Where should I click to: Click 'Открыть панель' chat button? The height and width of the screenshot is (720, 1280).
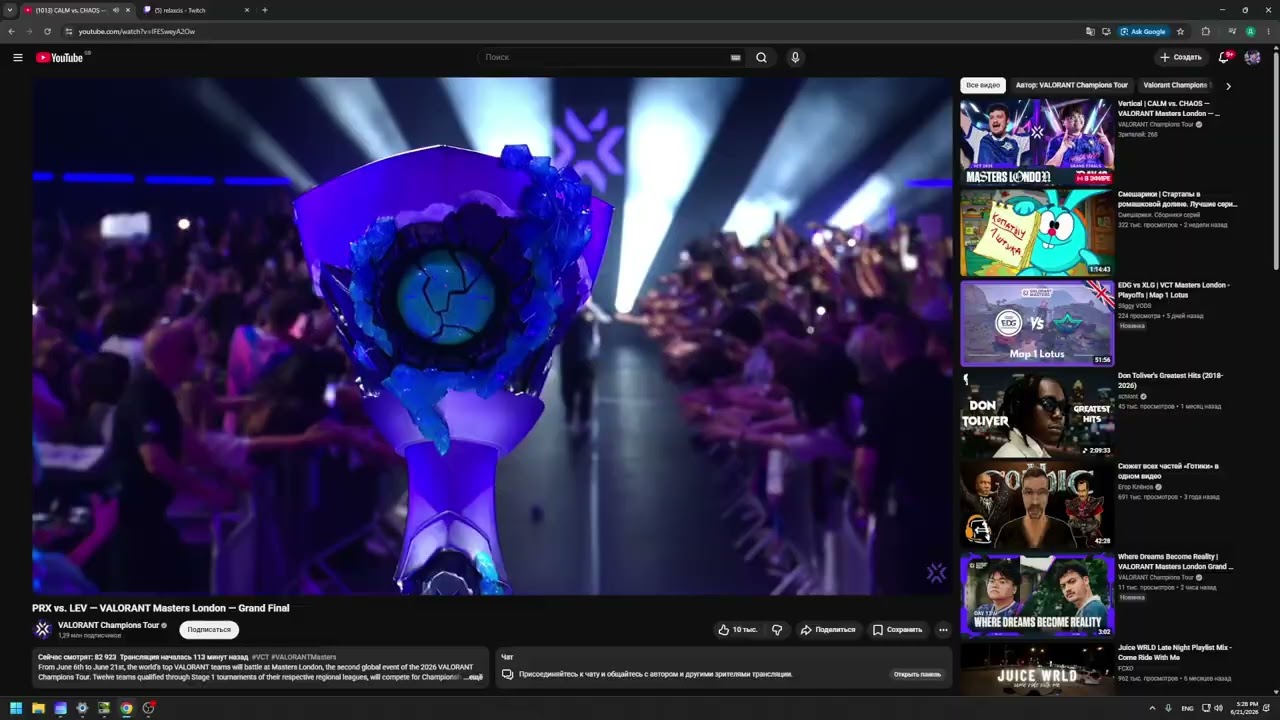click(x=917, y=674)
